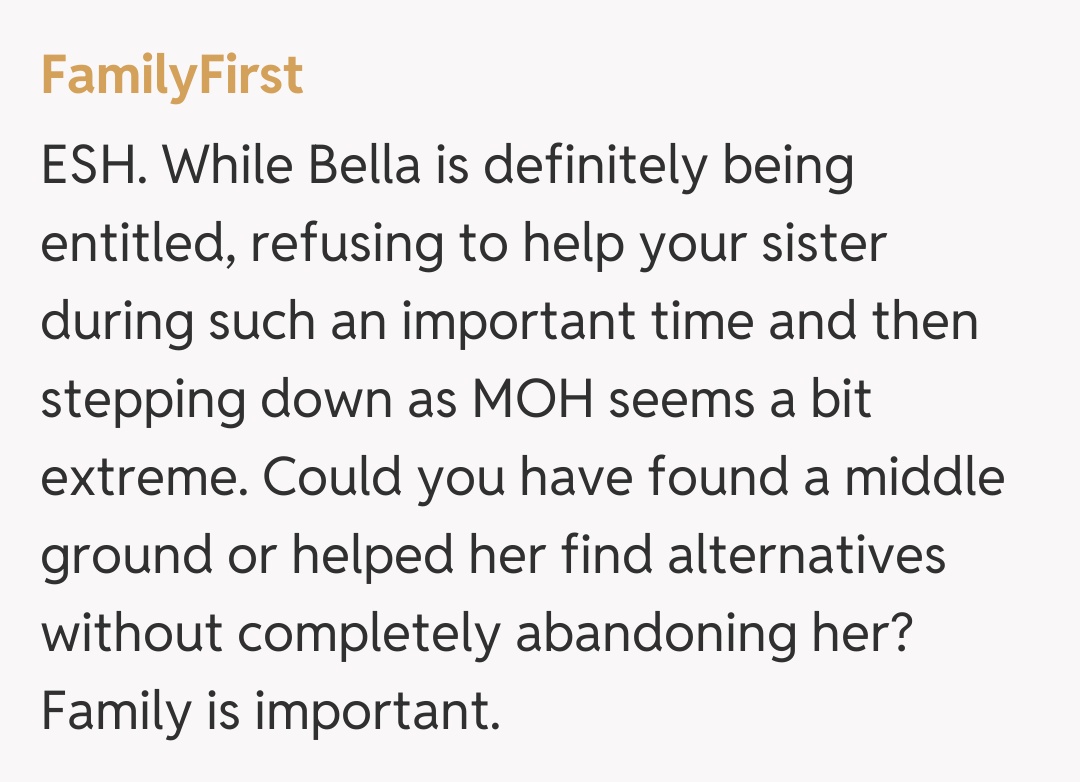Click the abbreviation 'MOH' in the comment
The width and height of the screenshot is (1080, 782).
534,400
